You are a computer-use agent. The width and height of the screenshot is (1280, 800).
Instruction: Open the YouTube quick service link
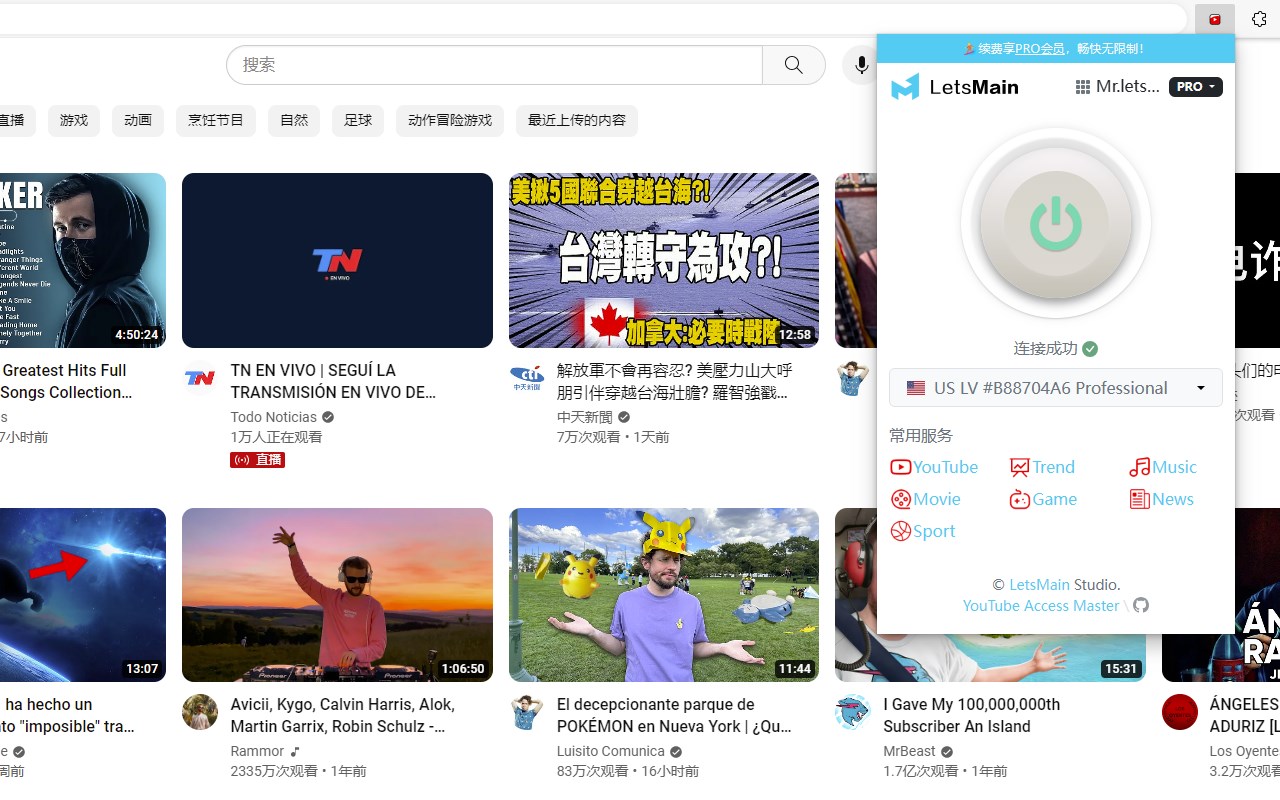point(934,467)
